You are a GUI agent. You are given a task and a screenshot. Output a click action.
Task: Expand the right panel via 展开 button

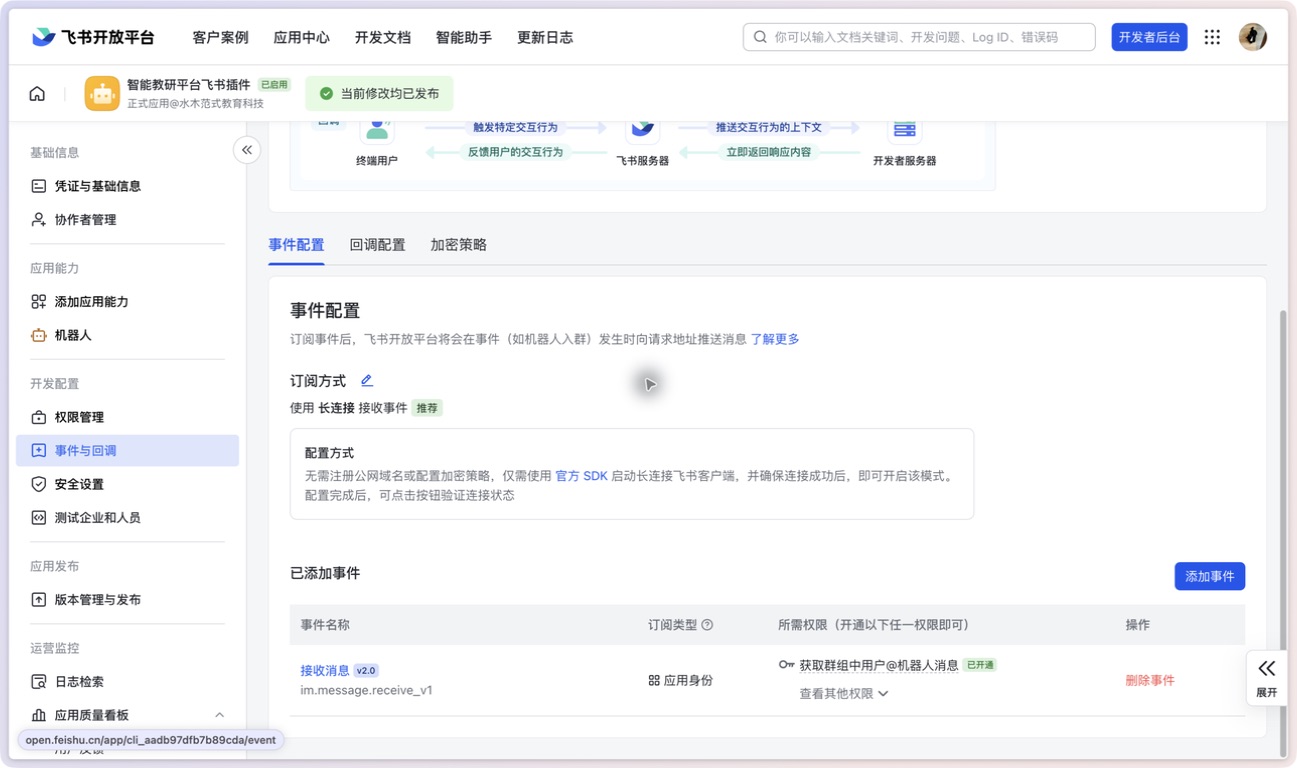1266,677
